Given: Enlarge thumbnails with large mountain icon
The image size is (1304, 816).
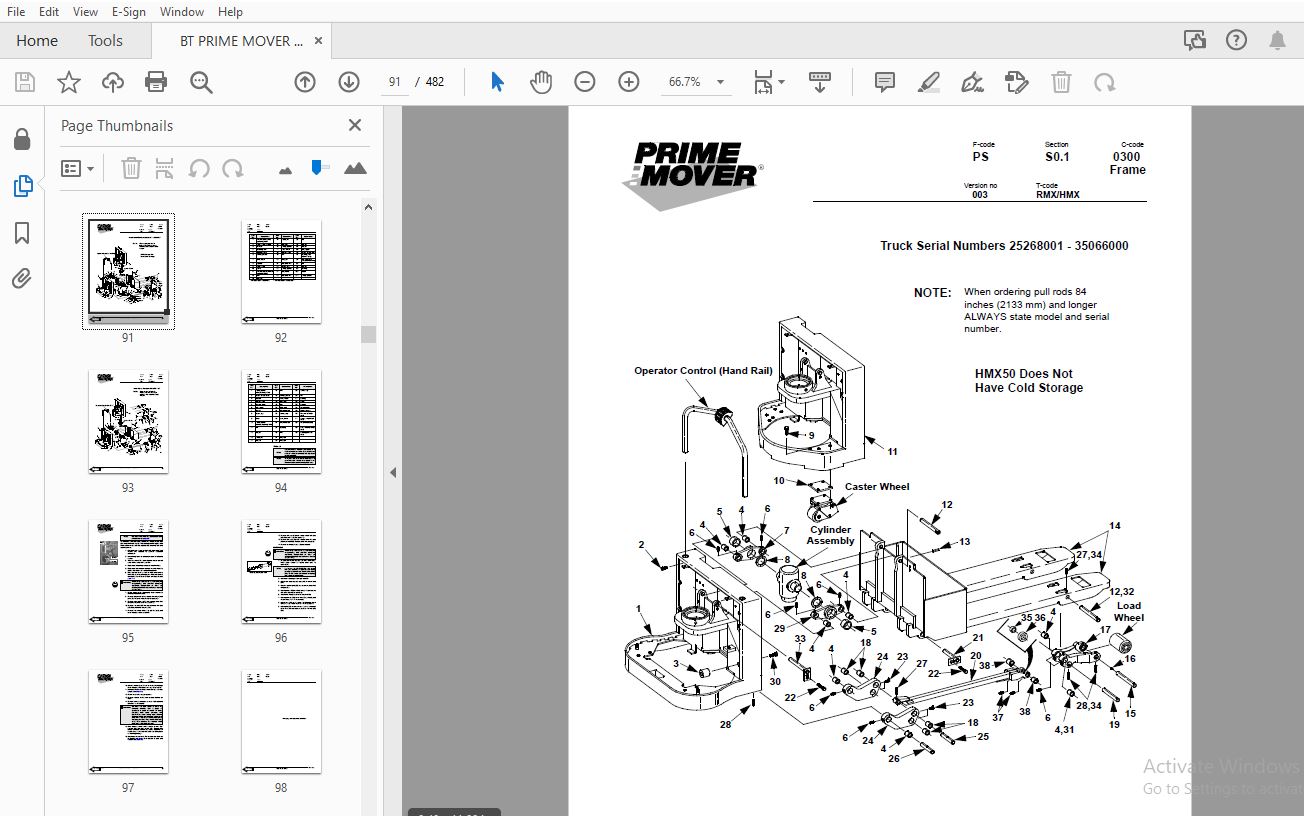Looking at the screenshot, I should point(355,168).
